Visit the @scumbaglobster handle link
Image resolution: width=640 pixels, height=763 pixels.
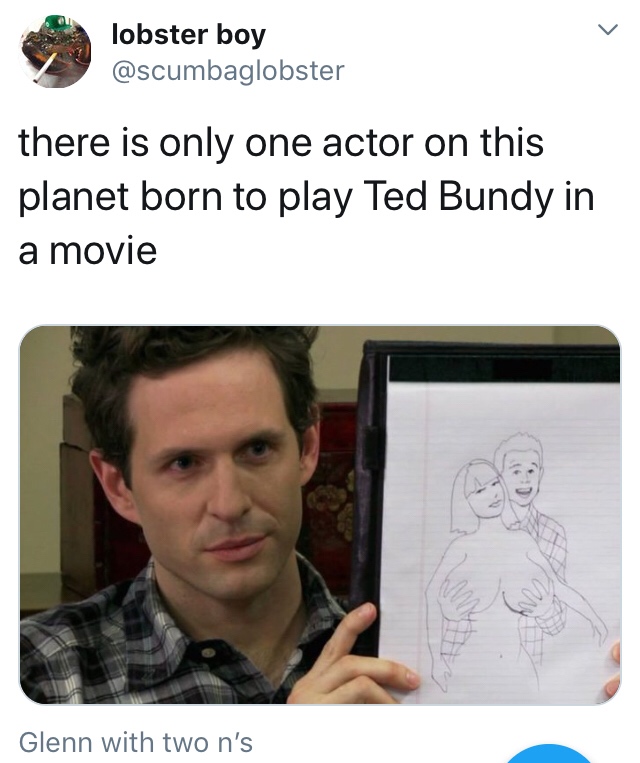[x=228, y=71]
